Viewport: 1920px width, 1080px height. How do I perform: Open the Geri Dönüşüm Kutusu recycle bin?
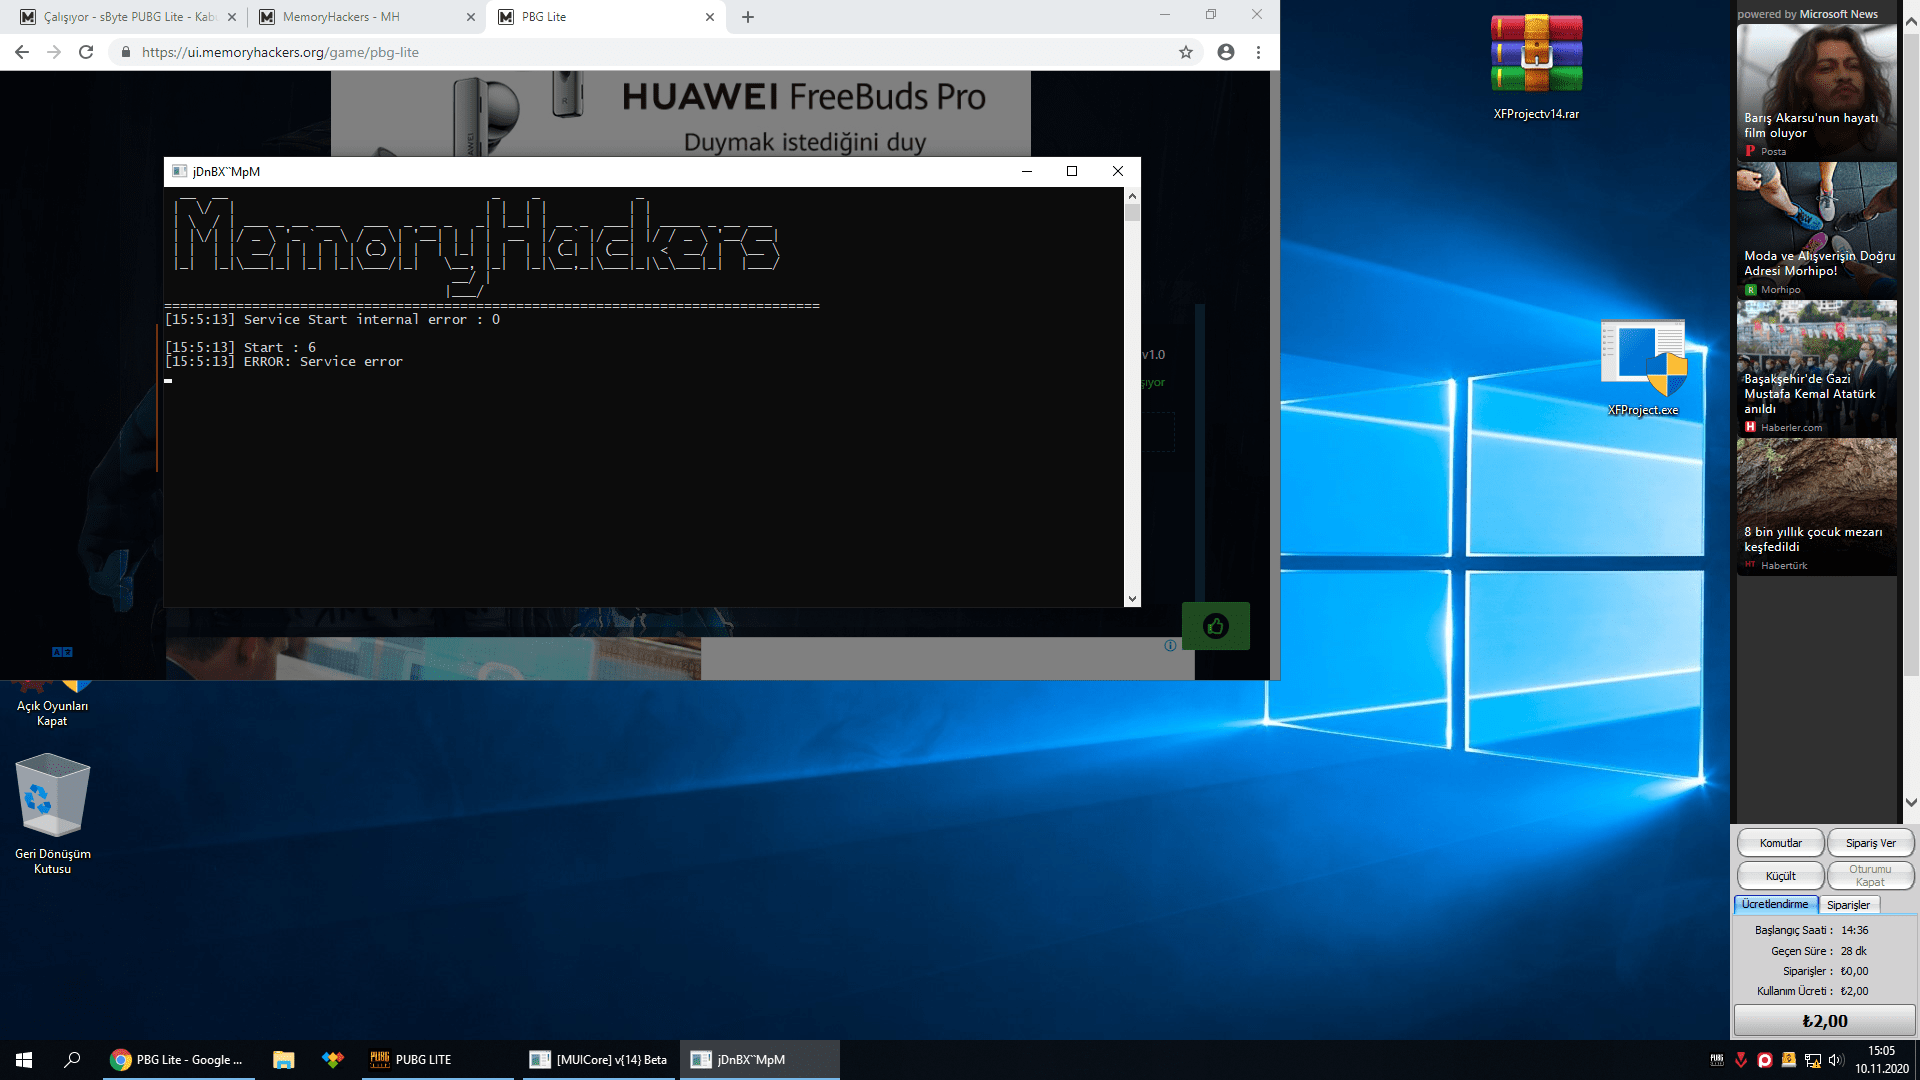coord(53,814)
